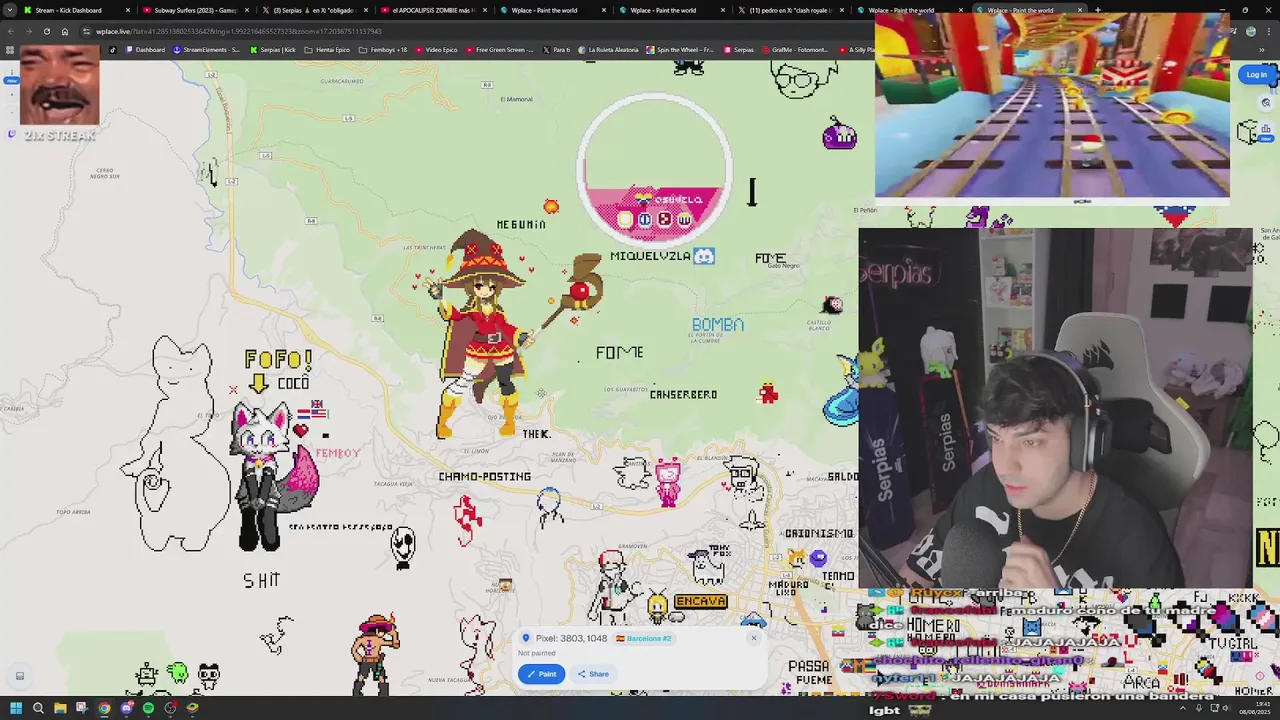The height and width of the screenshot is (720, 1280).
Task: Open the Spin the Wheel bookmark
Action: [680, 50]
